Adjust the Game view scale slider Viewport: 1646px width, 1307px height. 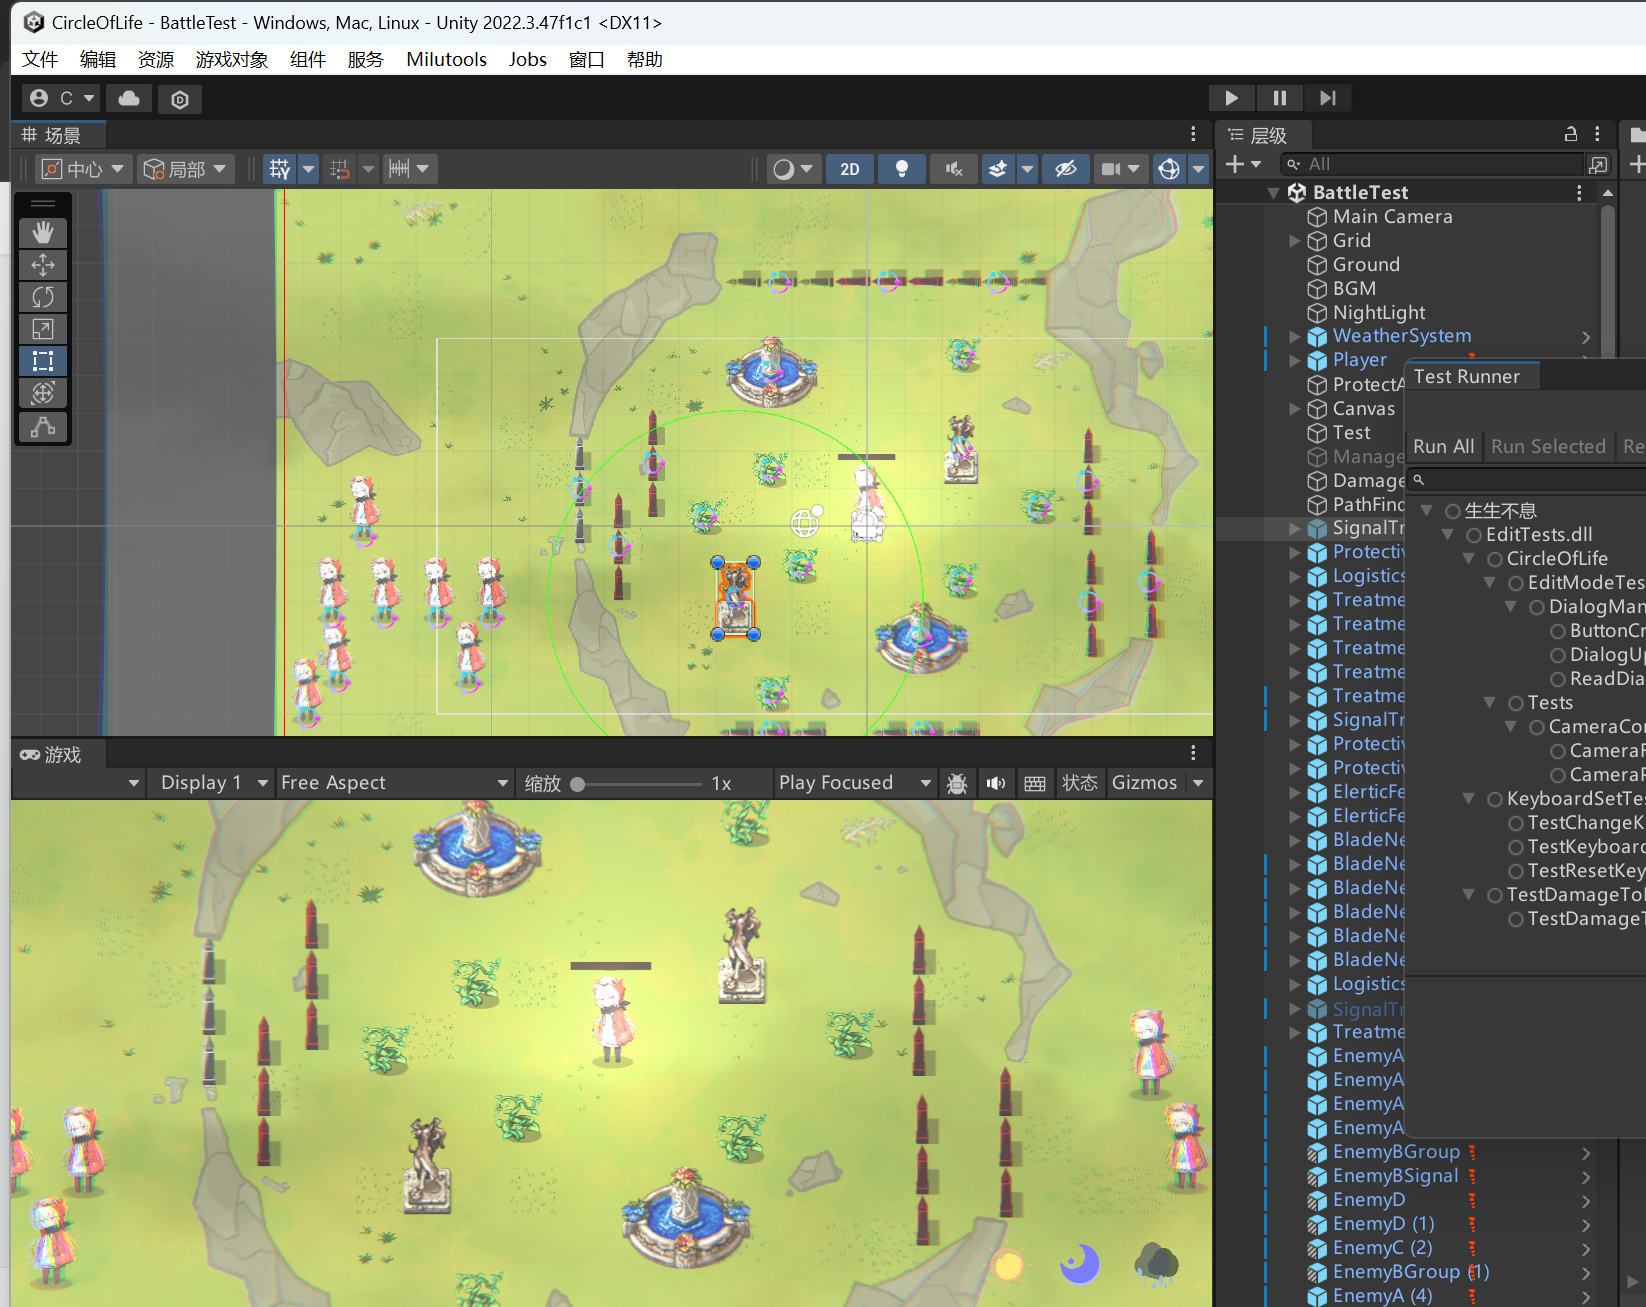[x=578, y=784]
